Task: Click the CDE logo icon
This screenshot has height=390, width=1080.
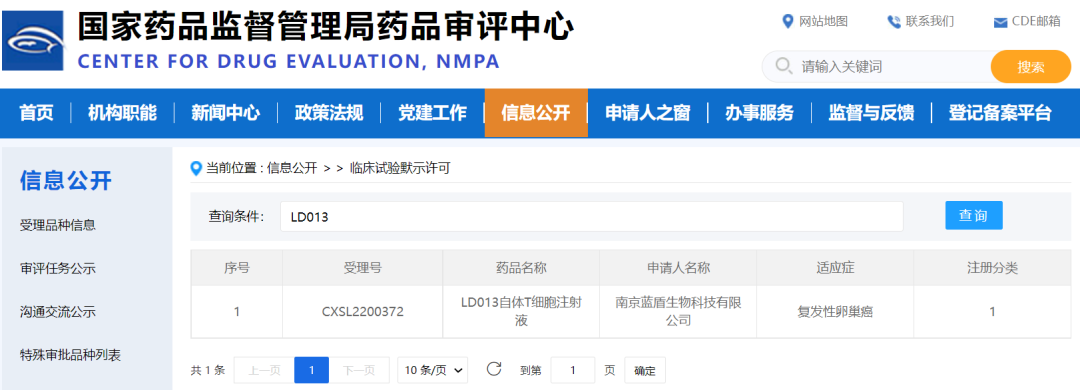Action: pos(33,40)
